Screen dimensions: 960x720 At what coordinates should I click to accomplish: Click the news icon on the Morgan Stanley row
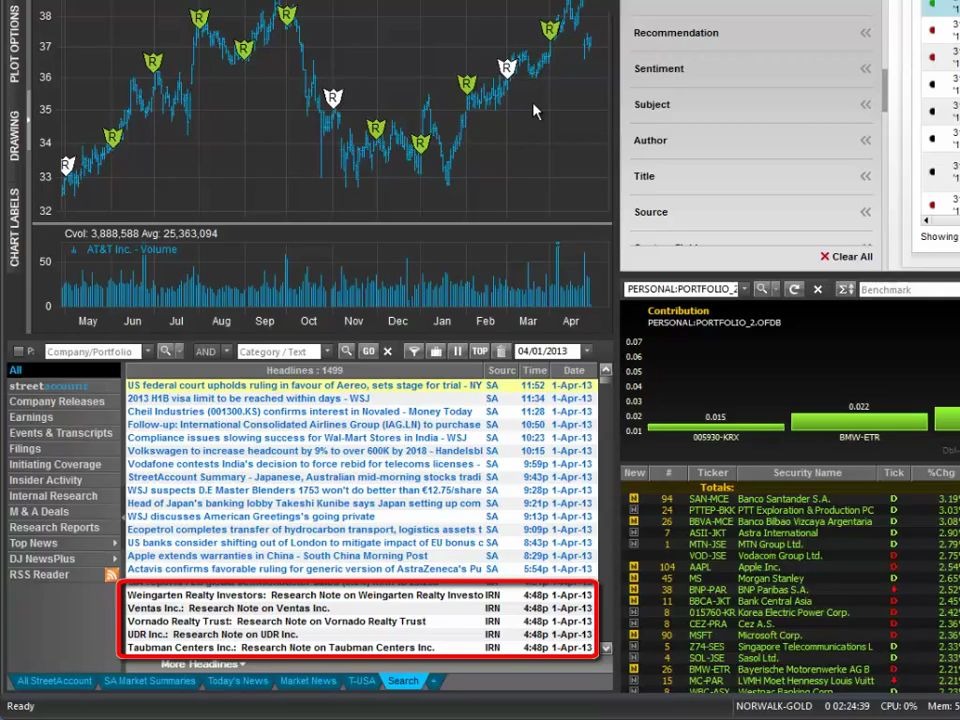pos(634,578)
